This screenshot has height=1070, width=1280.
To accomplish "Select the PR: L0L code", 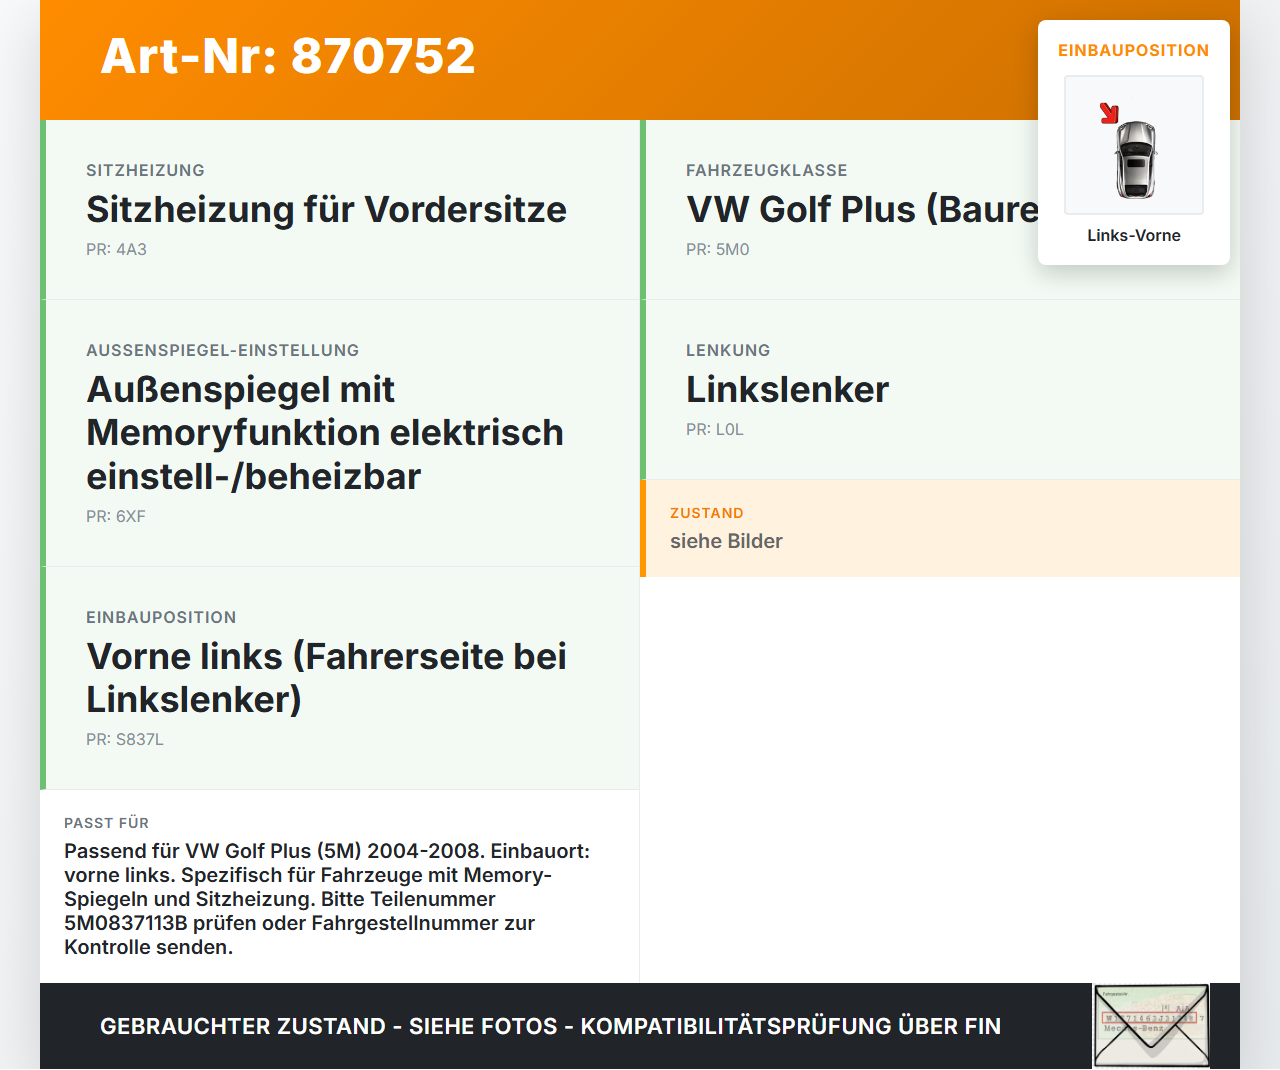I will click(714, 429).
